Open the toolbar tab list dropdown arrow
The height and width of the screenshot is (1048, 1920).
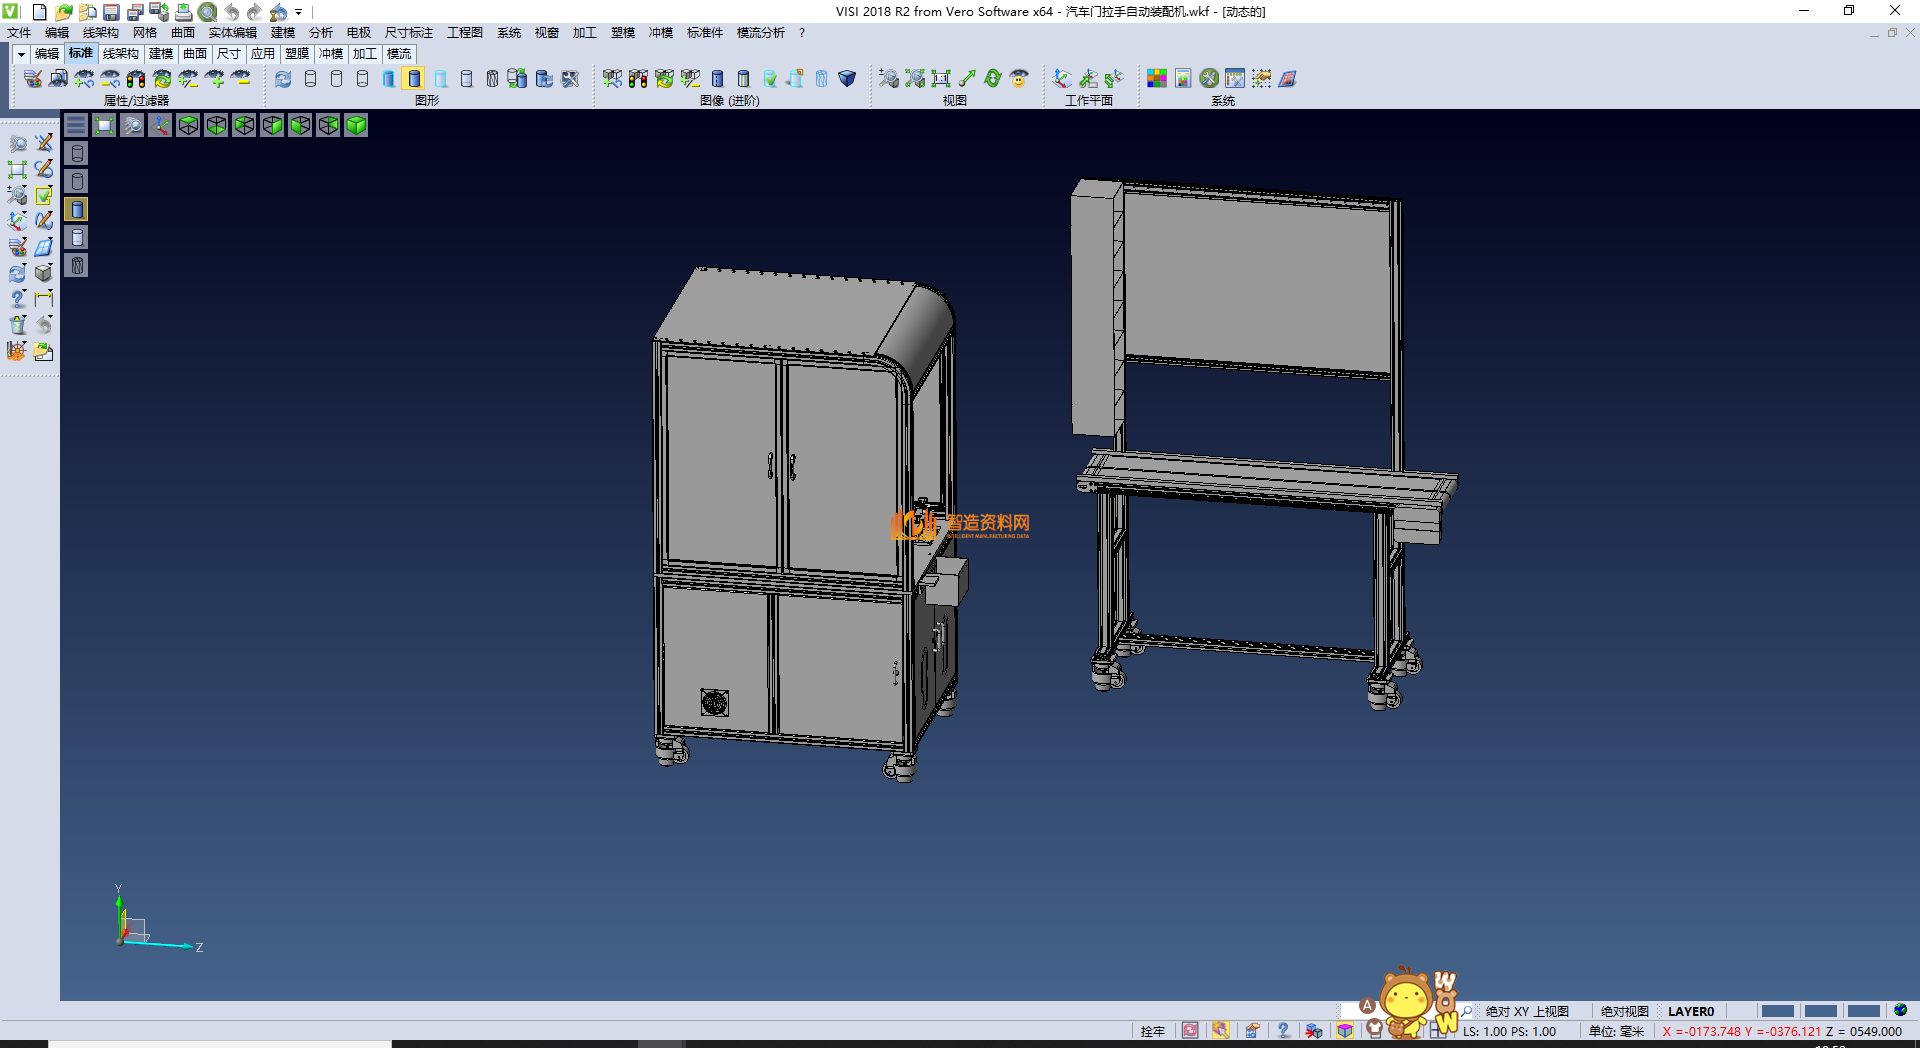(21, 54)
